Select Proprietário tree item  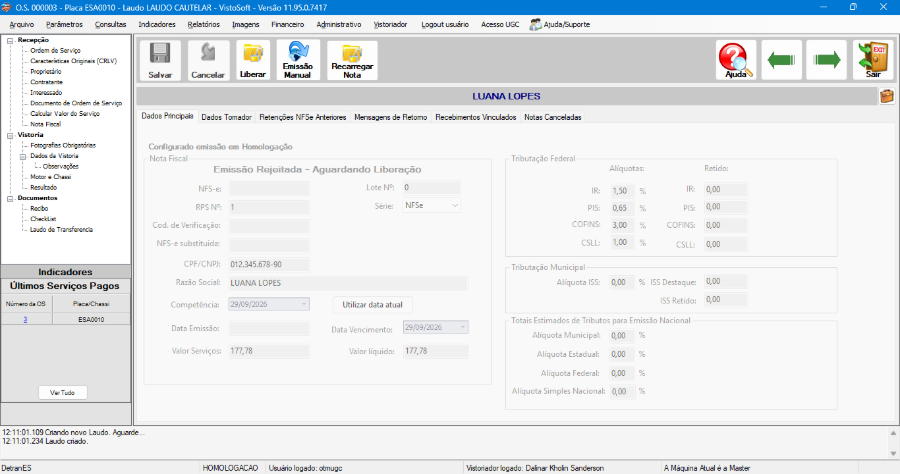click(46, 72)
